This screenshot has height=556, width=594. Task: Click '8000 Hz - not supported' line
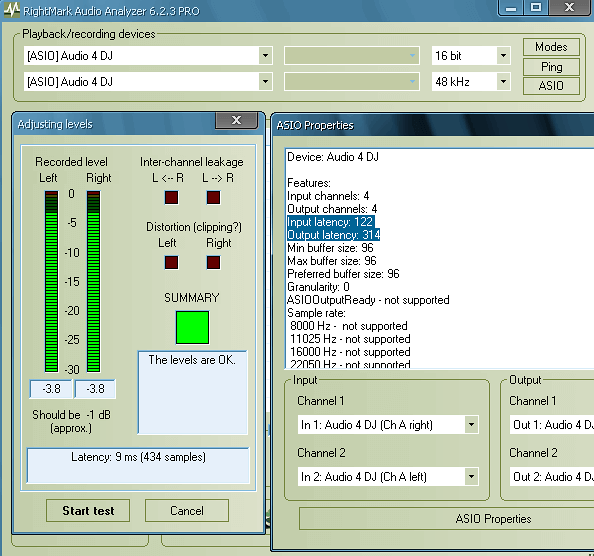pyautogui.click(x=349, y=326)
